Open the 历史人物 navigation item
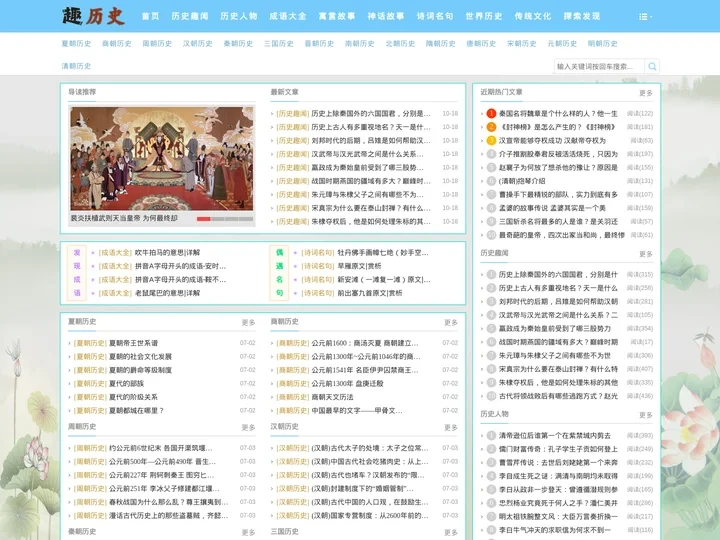 [x=239, y=16]
